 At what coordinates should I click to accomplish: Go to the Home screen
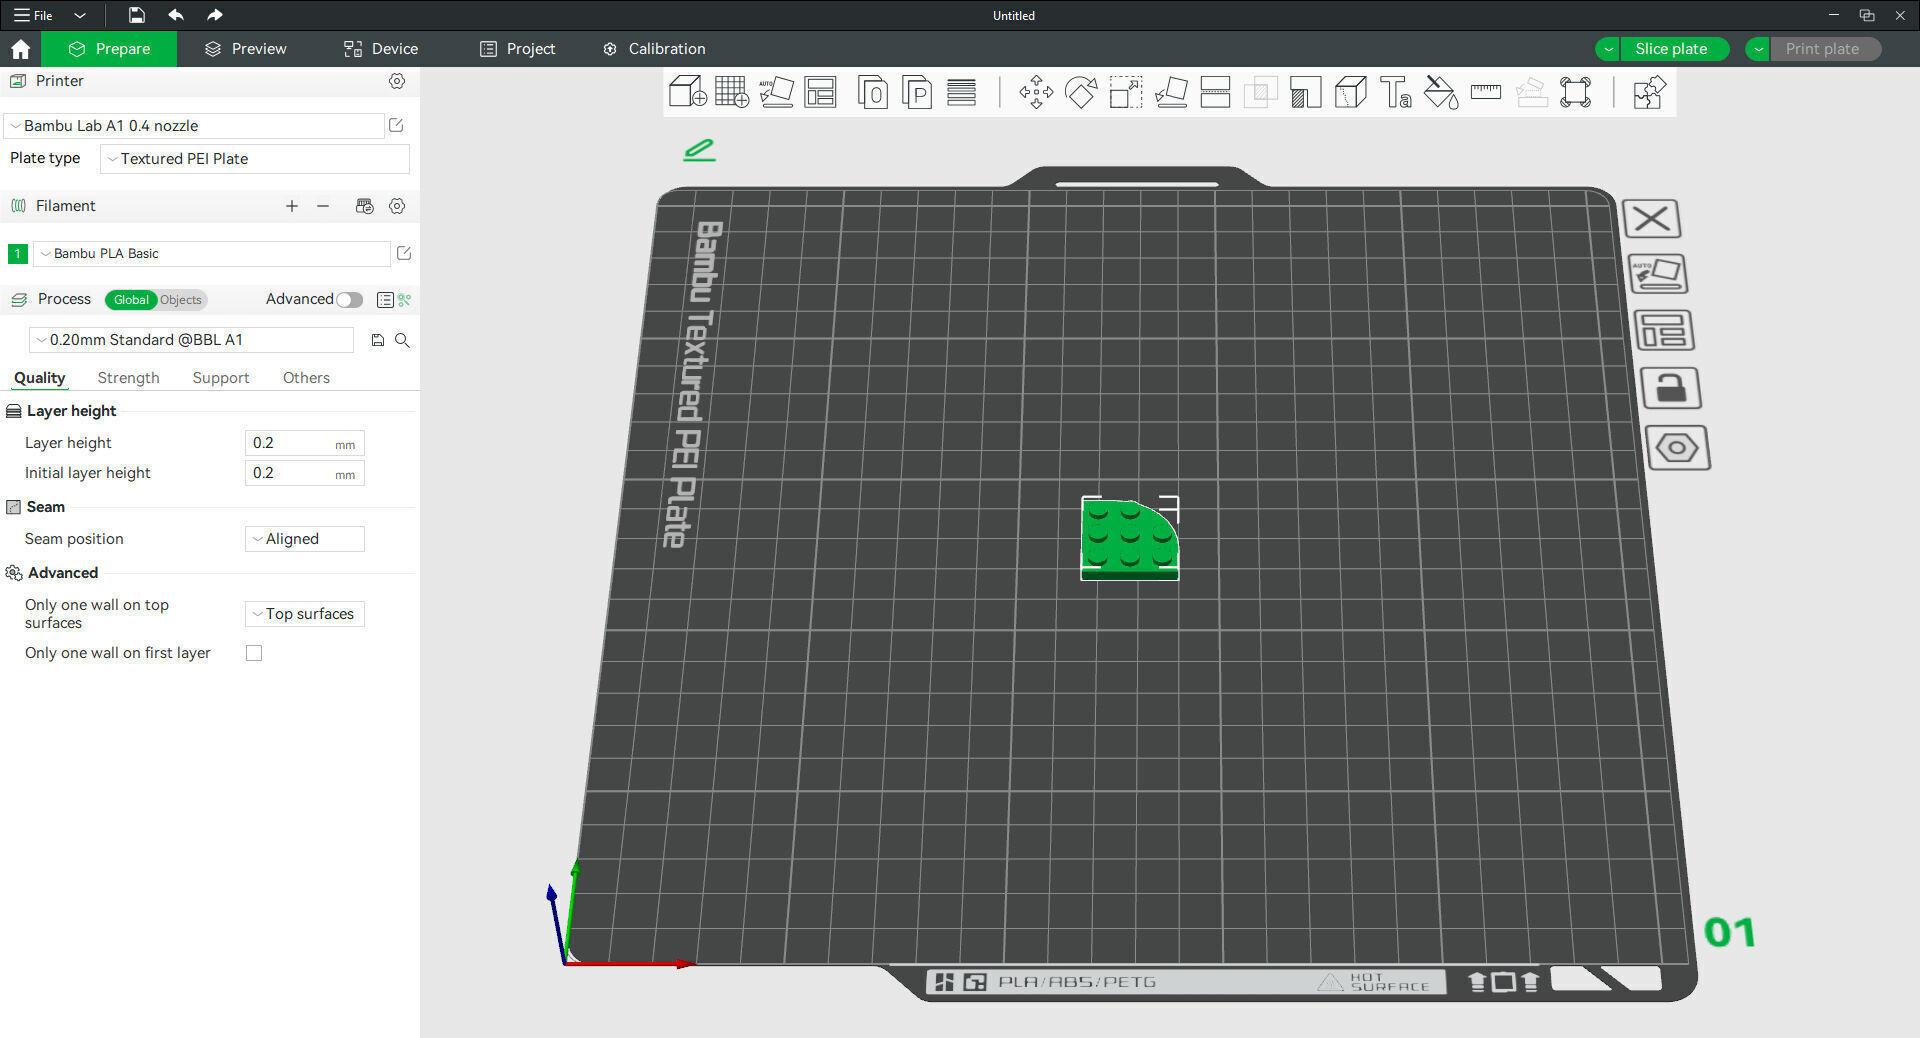[20, 49]
